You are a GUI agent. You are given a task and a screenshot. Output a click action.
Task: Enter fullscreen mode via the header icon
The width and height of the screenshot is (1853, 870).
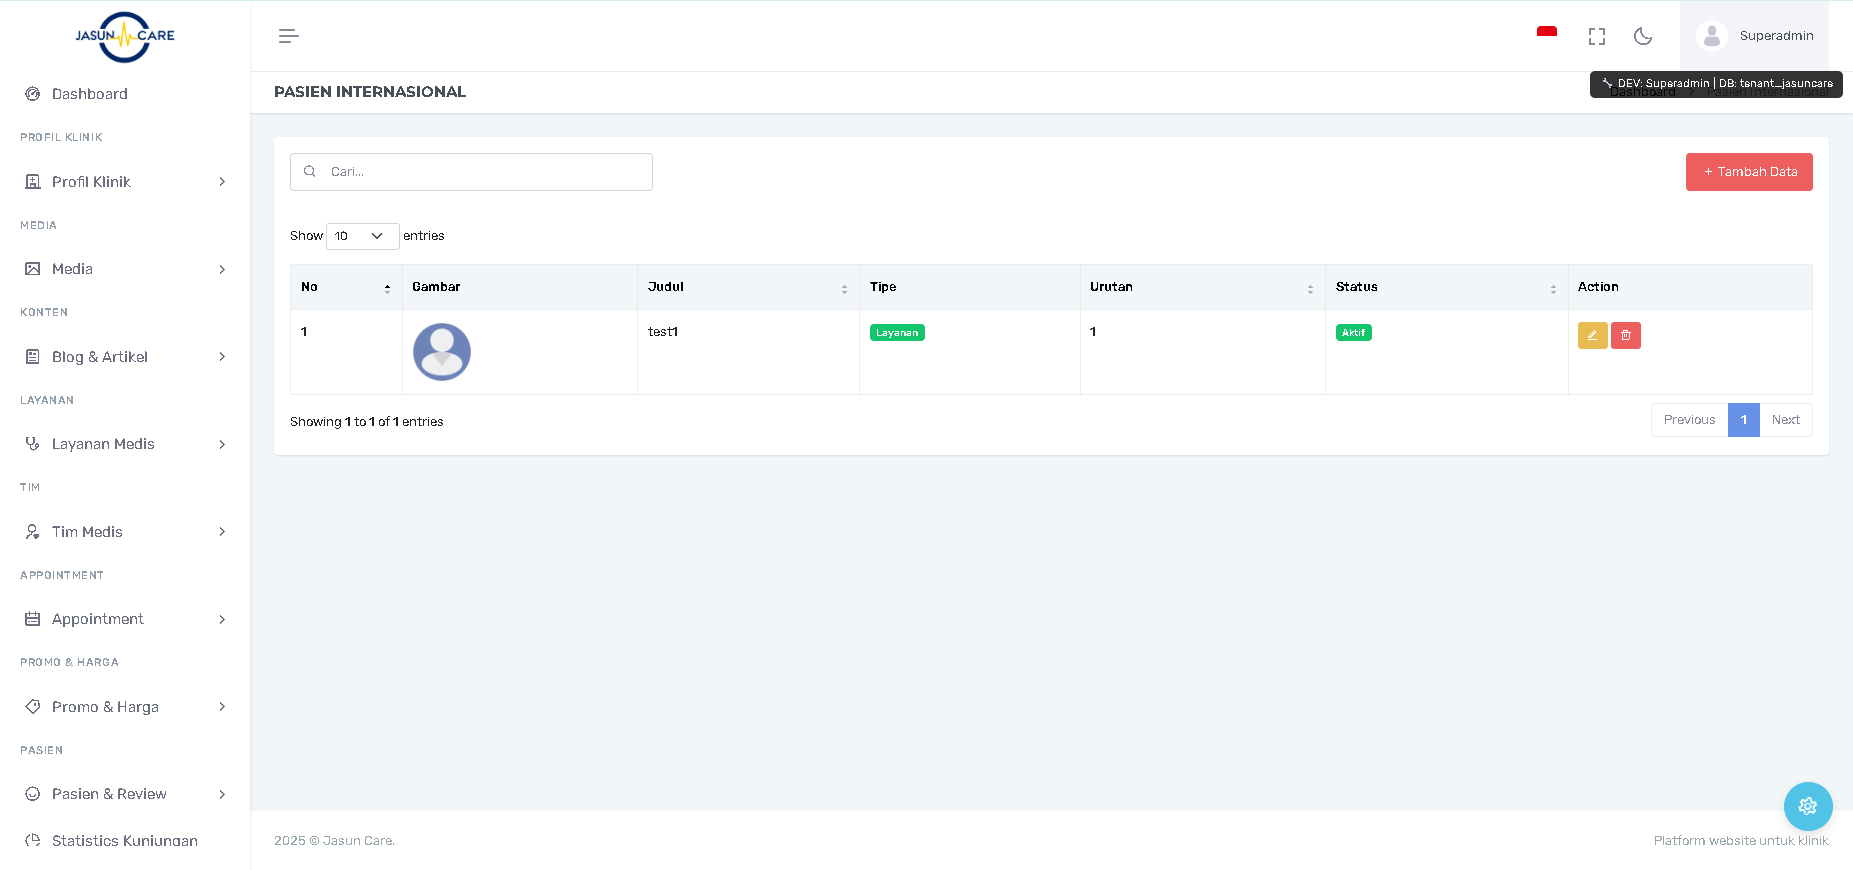coord(1596,36)
